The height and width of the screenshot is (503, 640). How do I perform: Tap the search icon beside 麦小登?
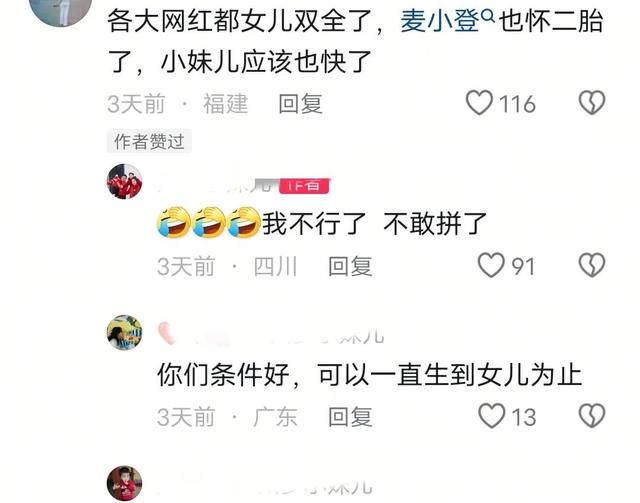pos(488,16)
